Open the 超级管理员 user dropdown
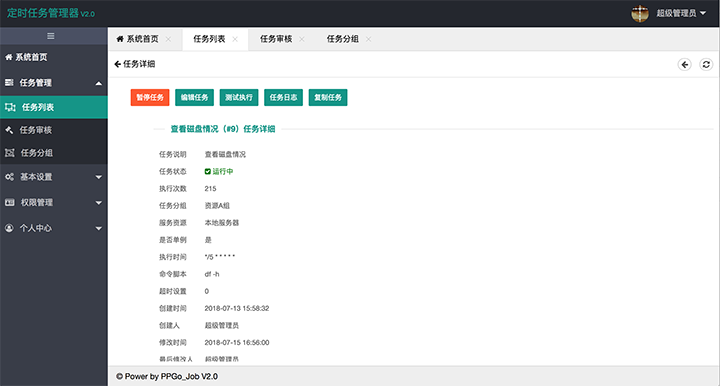The height and width of the screenshot is (386, 720). [681, 13]
